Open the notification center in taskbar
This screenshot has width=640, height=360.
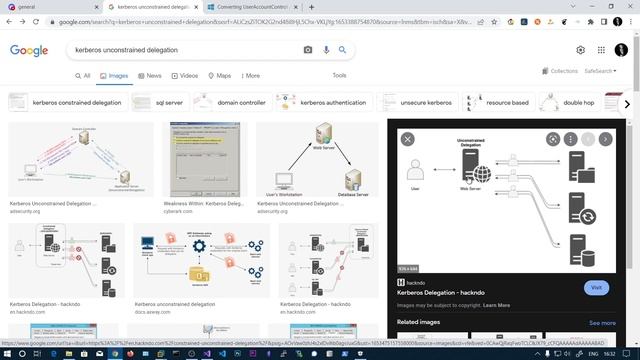[627, 353]
